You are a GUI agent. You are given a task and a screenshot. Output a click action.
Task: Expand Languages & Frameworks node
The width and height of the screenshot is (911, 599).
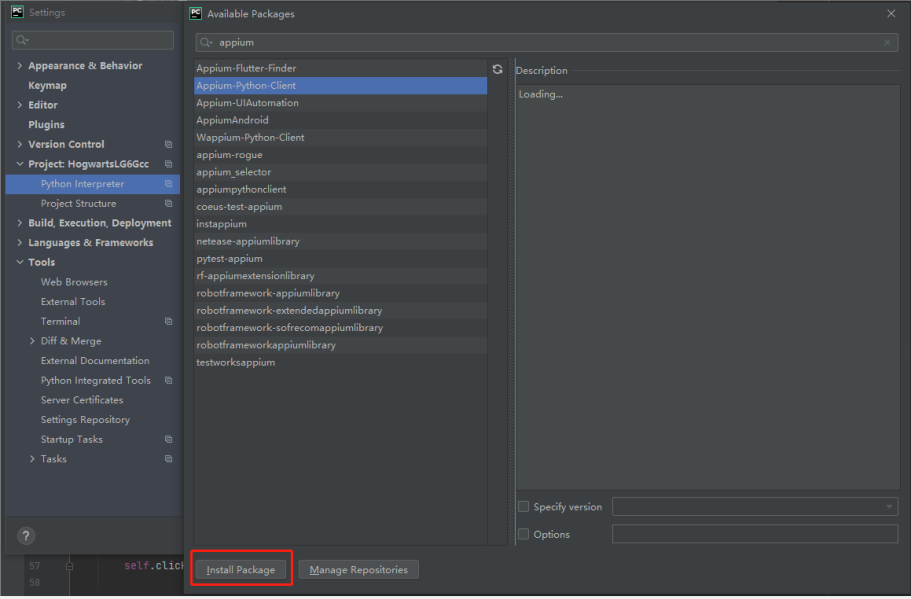click(20, 243)
